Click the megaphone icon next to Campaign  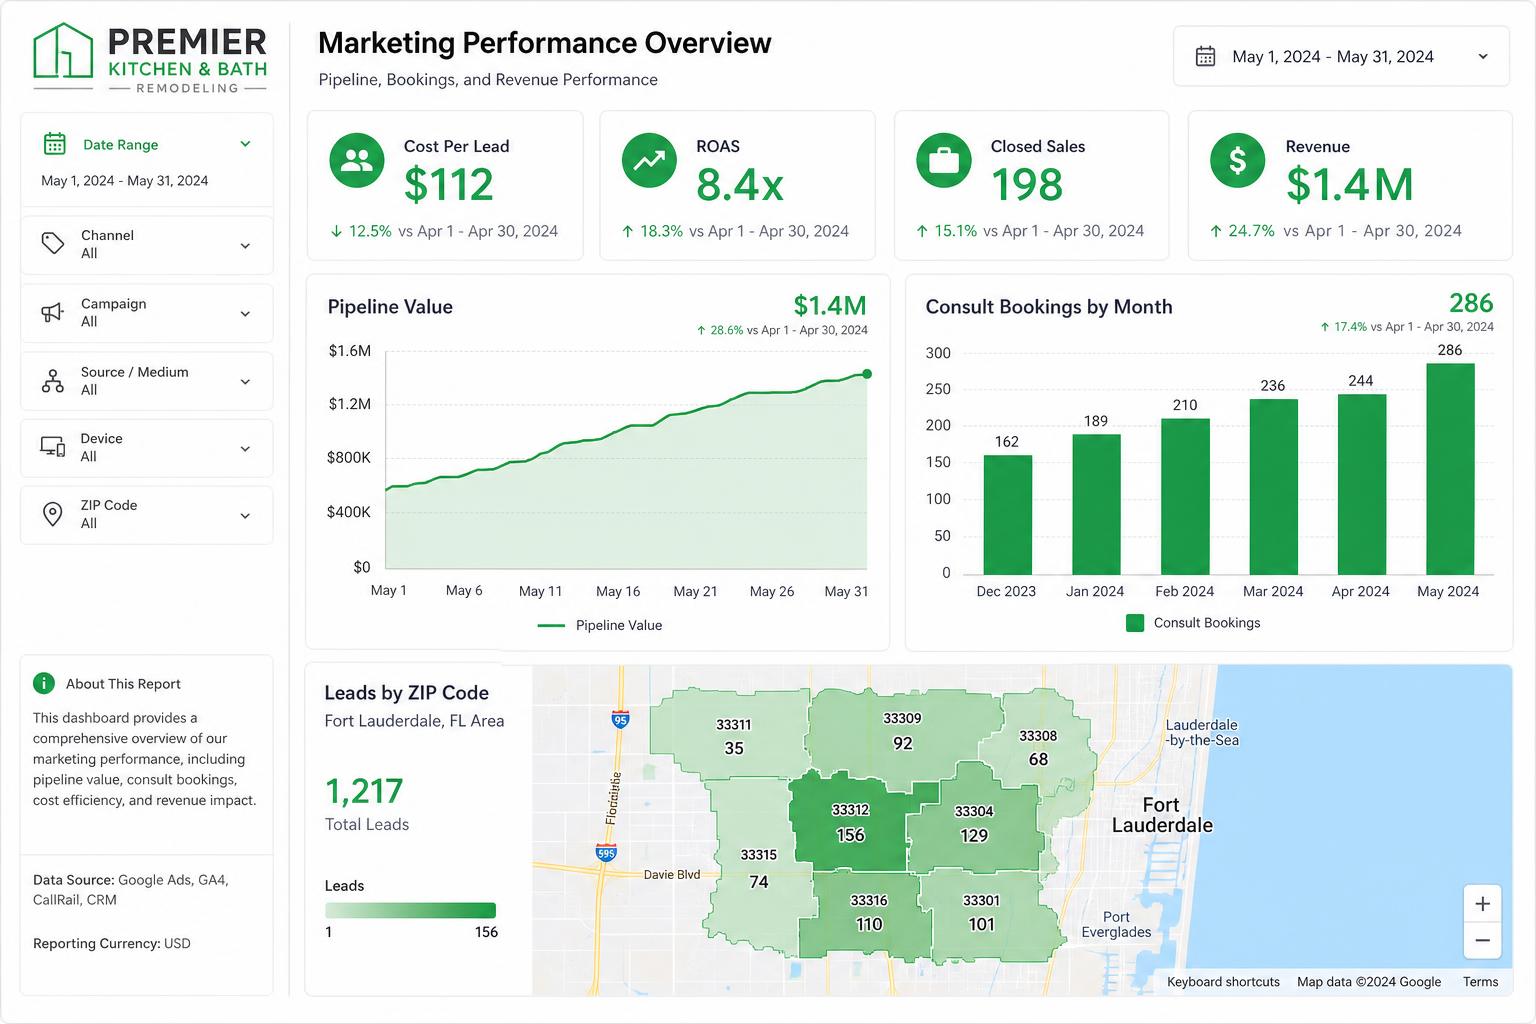coord(53,312)
